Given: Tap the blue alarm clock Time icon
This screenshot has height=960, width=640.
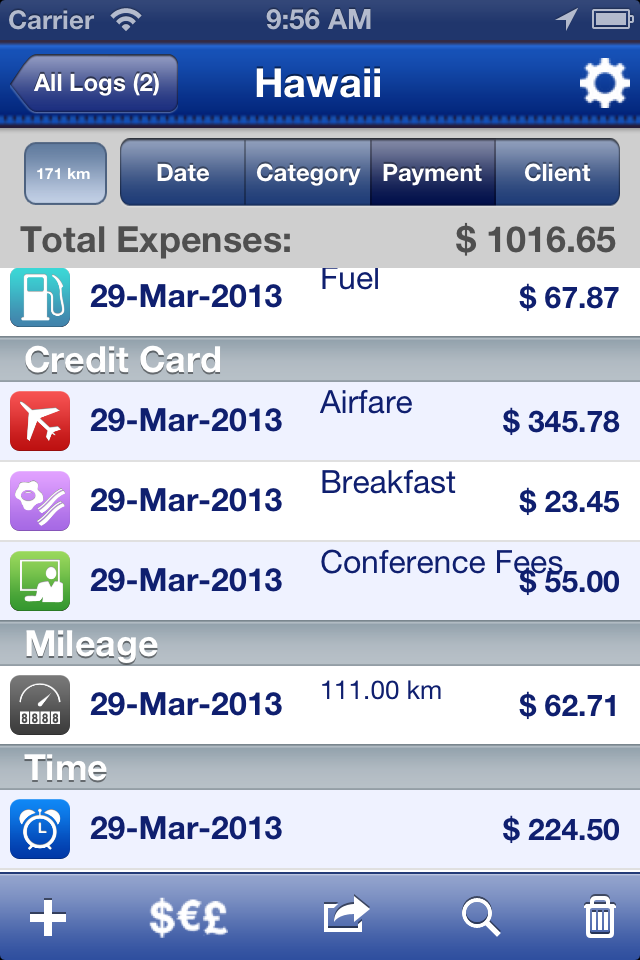Looking at the screenshot, I should (40, 828).
